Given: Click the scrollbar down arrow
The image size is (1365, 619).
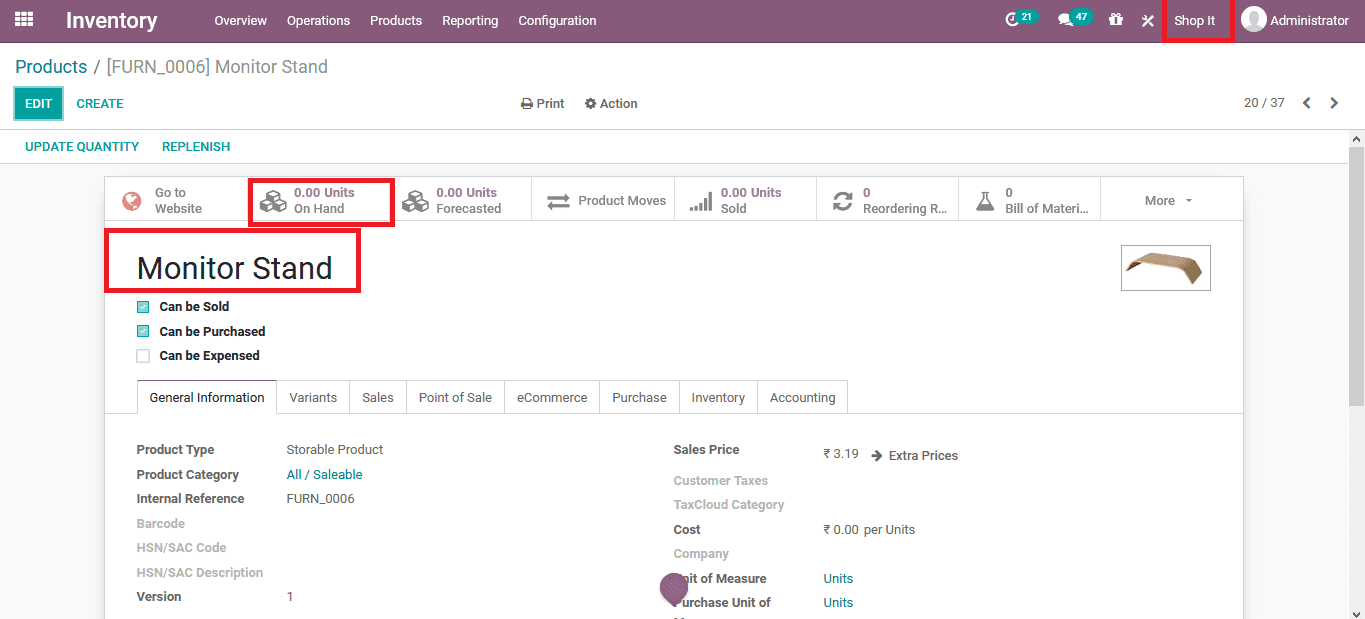Looking at the screenshot, I should coord(1357,612).
